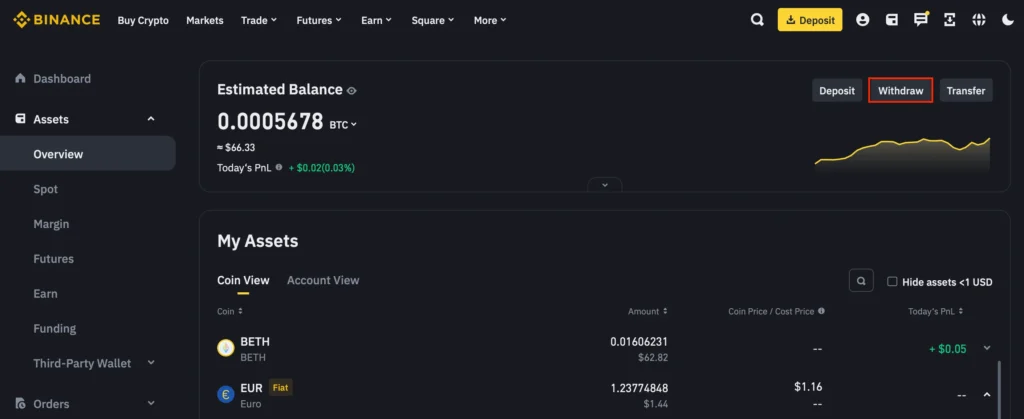Switch to Account View tab
This screenshot has height=419, width=1024.
[323, 281]
